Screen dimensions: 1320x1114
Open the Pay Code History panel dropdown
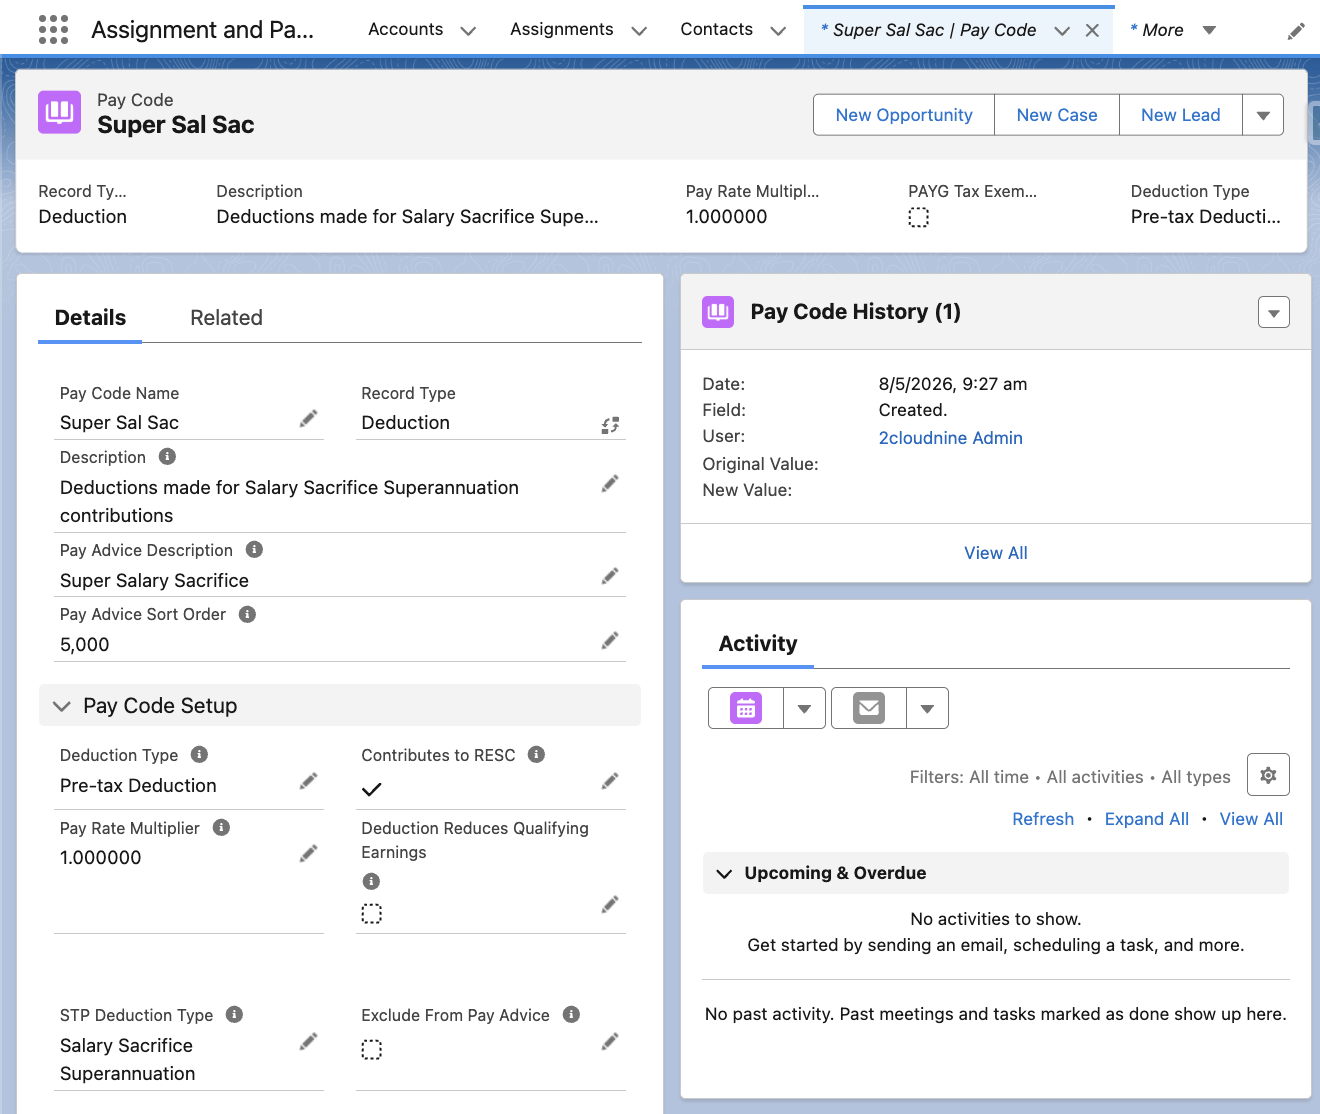tap(1273, 312)
